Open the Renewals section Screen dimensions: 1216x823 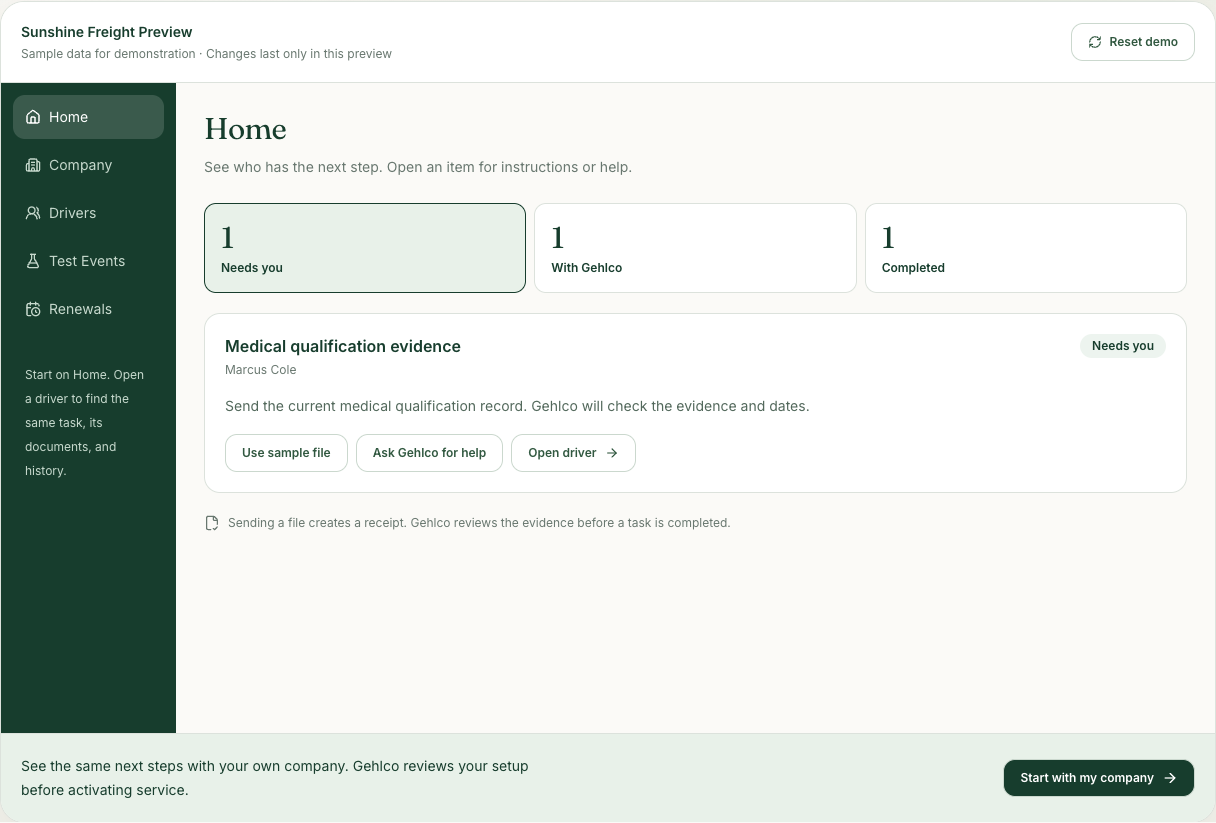point(88,309)
